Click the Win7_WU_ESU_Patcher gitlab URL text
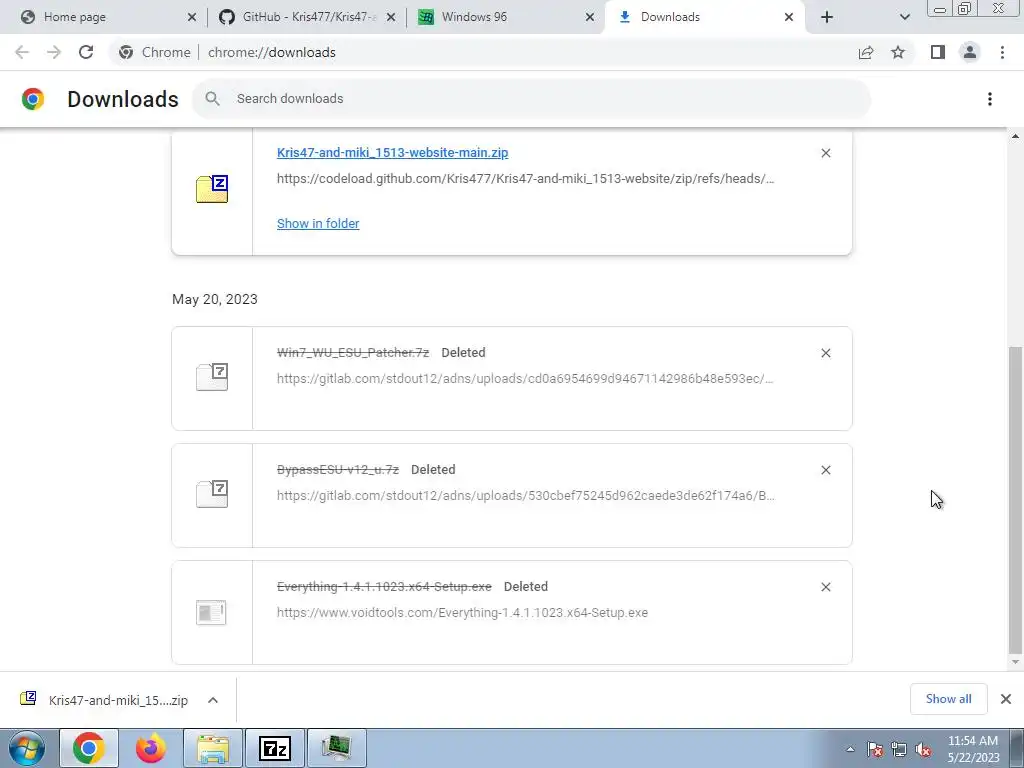1024x768 pixels. click(526, 379)
